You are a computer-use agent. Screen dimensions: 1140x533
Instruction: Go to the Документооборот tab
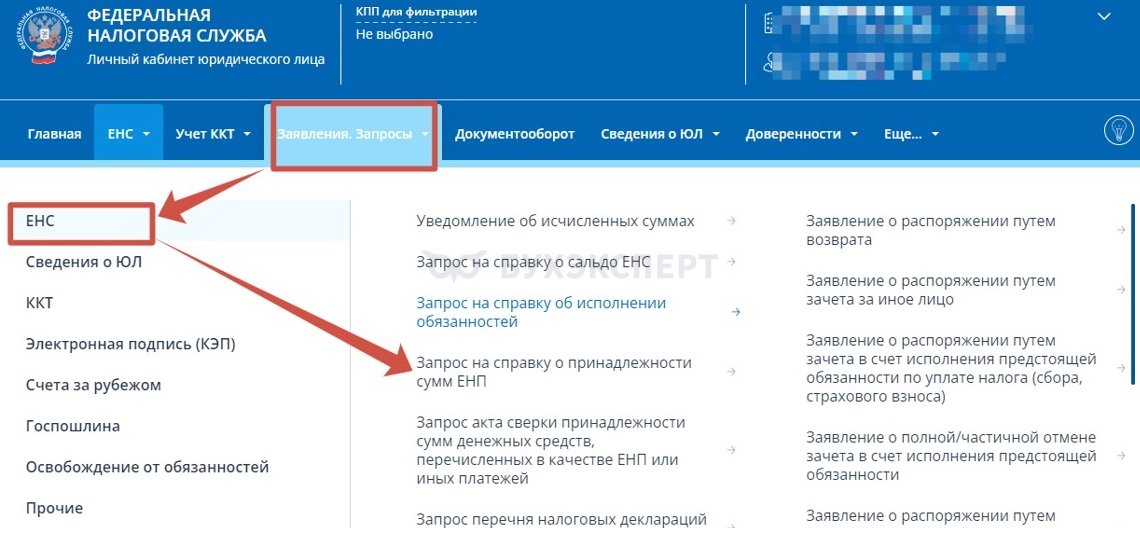(x=515, y=134)
